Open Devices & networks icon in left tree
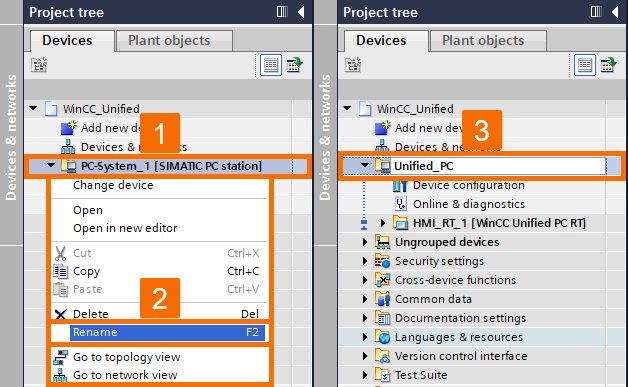628x387 pixels. coord(68,147)
